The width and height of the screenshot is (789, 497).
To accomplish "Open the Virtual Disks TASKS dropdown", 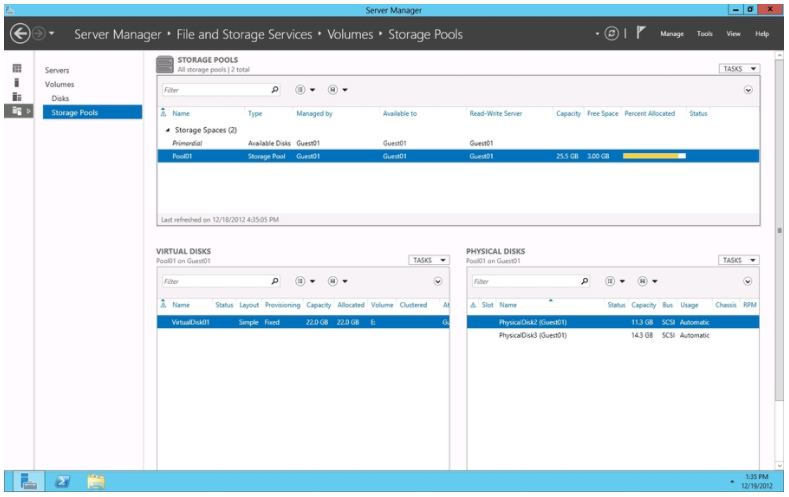I will (x=430, y=260).
